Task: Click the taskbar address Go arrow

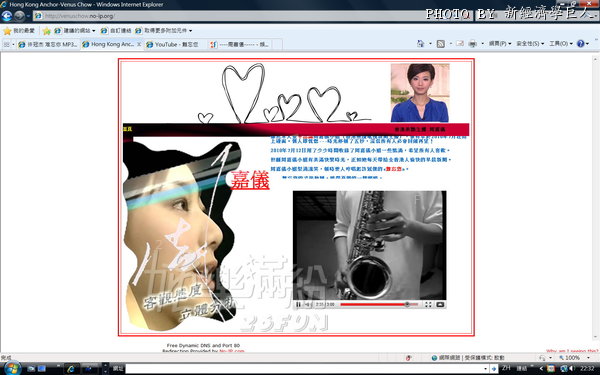Action: coord(494,369)
